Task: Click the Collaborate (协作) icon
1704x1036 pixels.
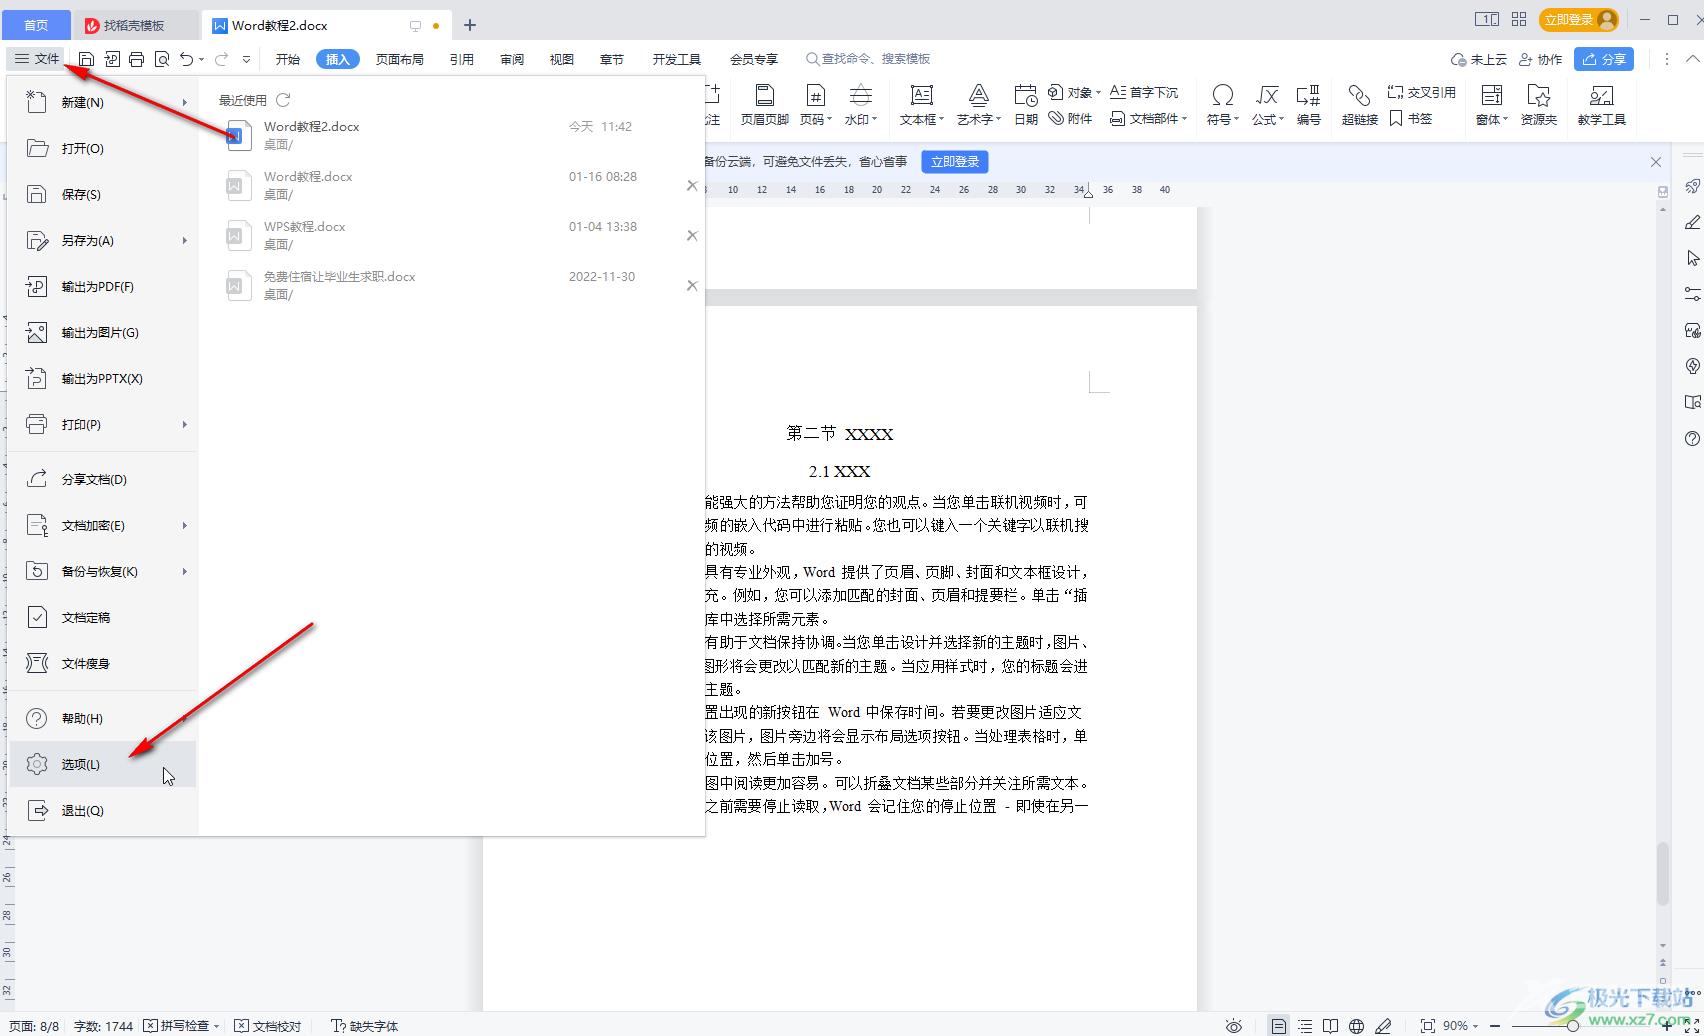Action: (1540, 59)
